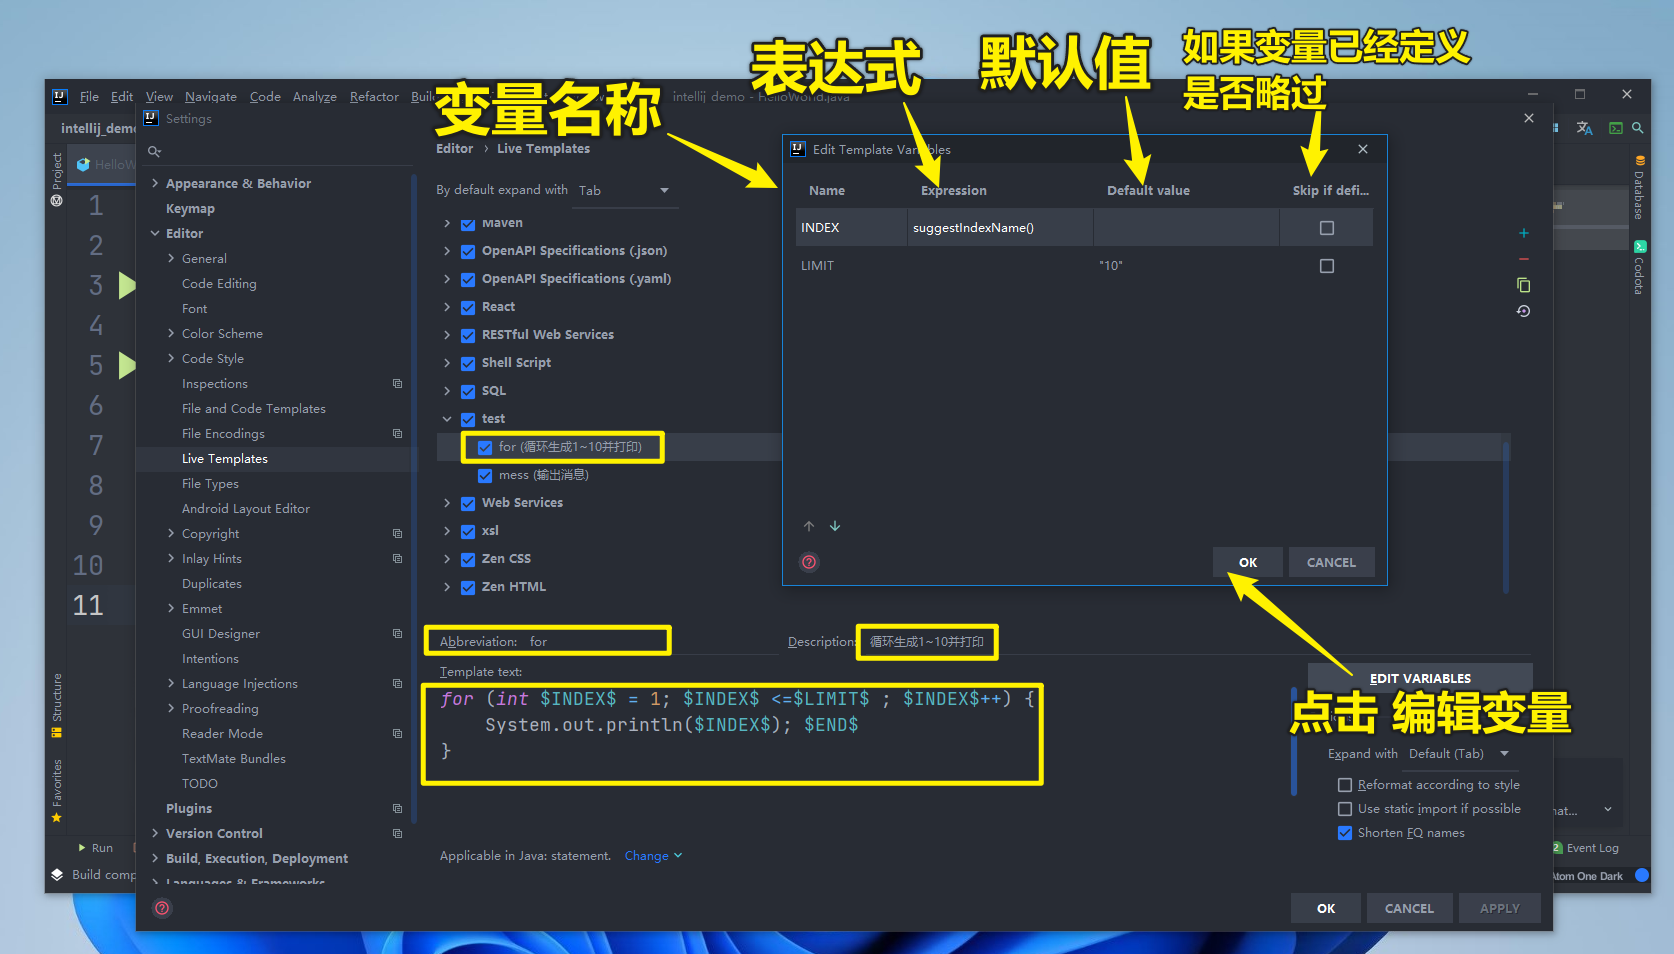This screenshot has height=954, width=1674.
Task: Open the Database tool window tab
Action: tap(1639, 188)
